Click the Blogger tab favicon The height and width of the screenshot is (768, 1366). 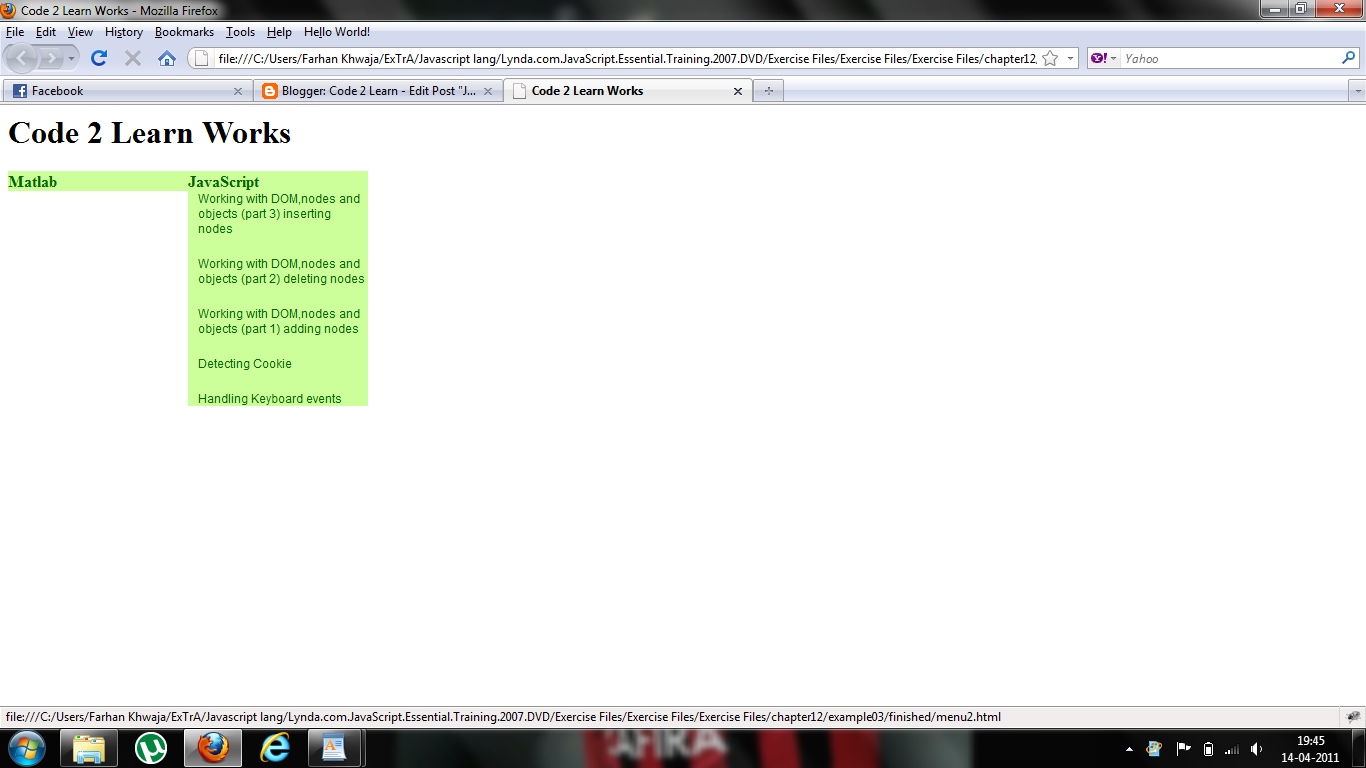coord(269,91)
